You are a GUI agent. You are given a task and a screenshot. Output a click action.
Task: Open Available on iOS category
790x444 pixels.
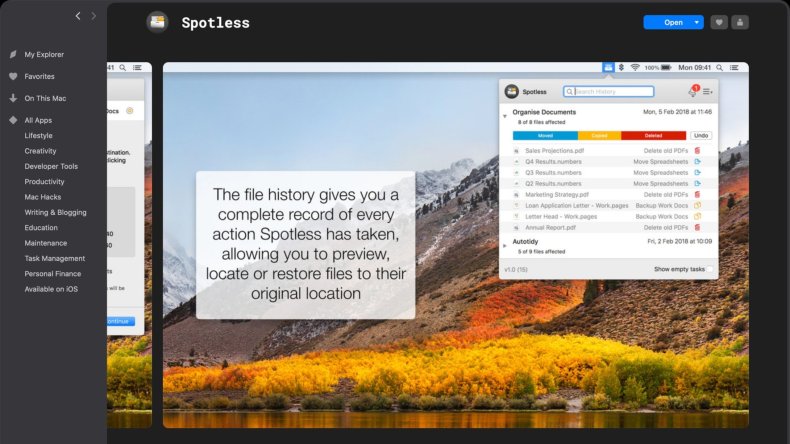51,289
